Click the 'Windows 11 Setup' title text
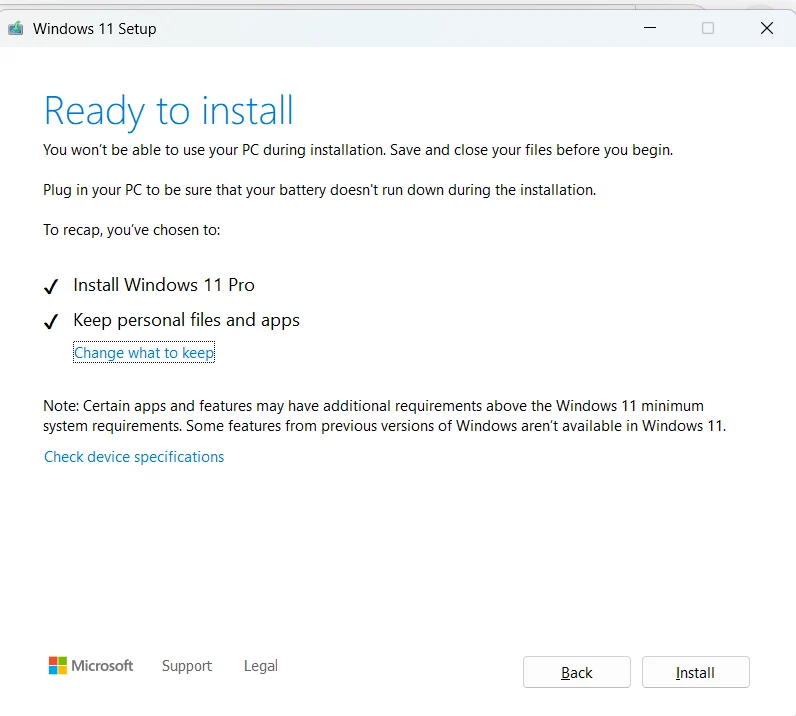796x716 pixels. pos(94,29)
